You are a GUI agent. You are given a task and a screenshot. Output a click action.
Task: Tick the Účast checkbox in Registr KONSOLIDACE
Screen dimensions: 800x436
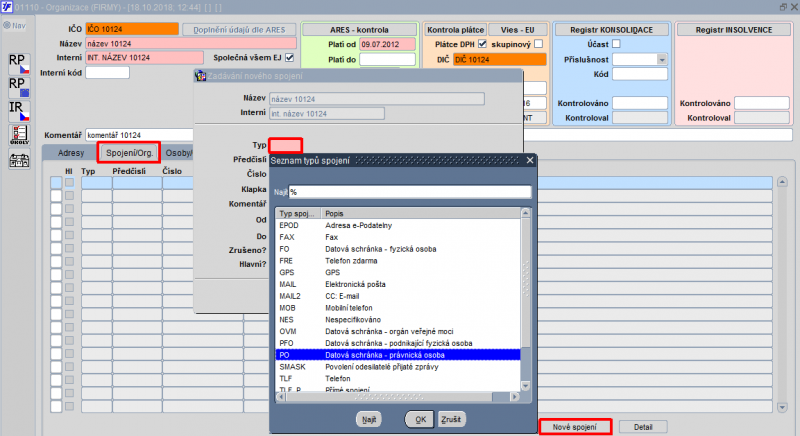(616, 44)
